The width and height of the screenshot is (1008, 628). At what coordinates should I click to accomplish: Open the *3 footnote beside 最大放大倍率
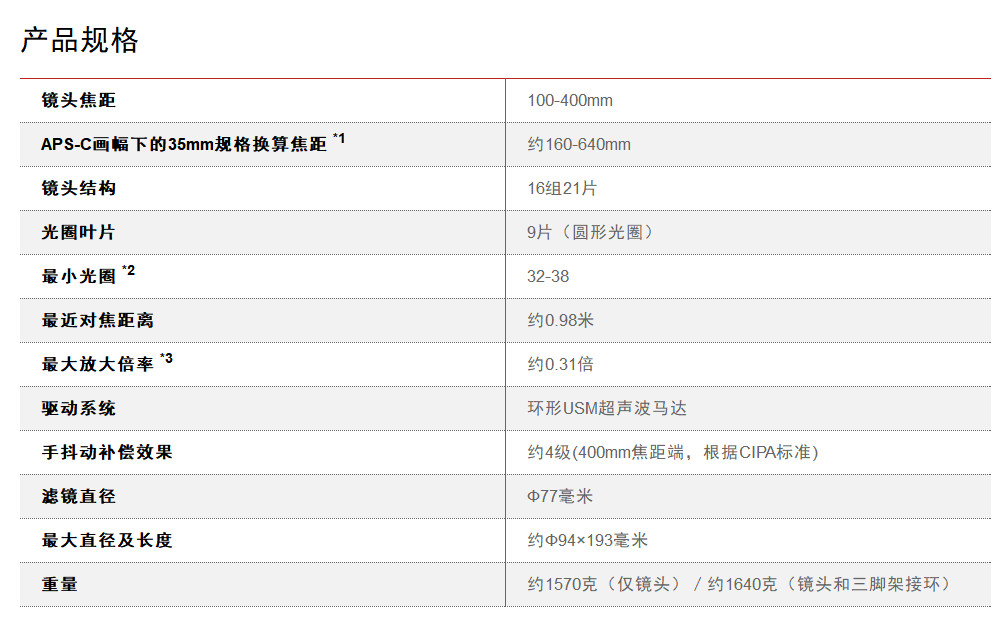pyautogui.click(x=166, y=359)
